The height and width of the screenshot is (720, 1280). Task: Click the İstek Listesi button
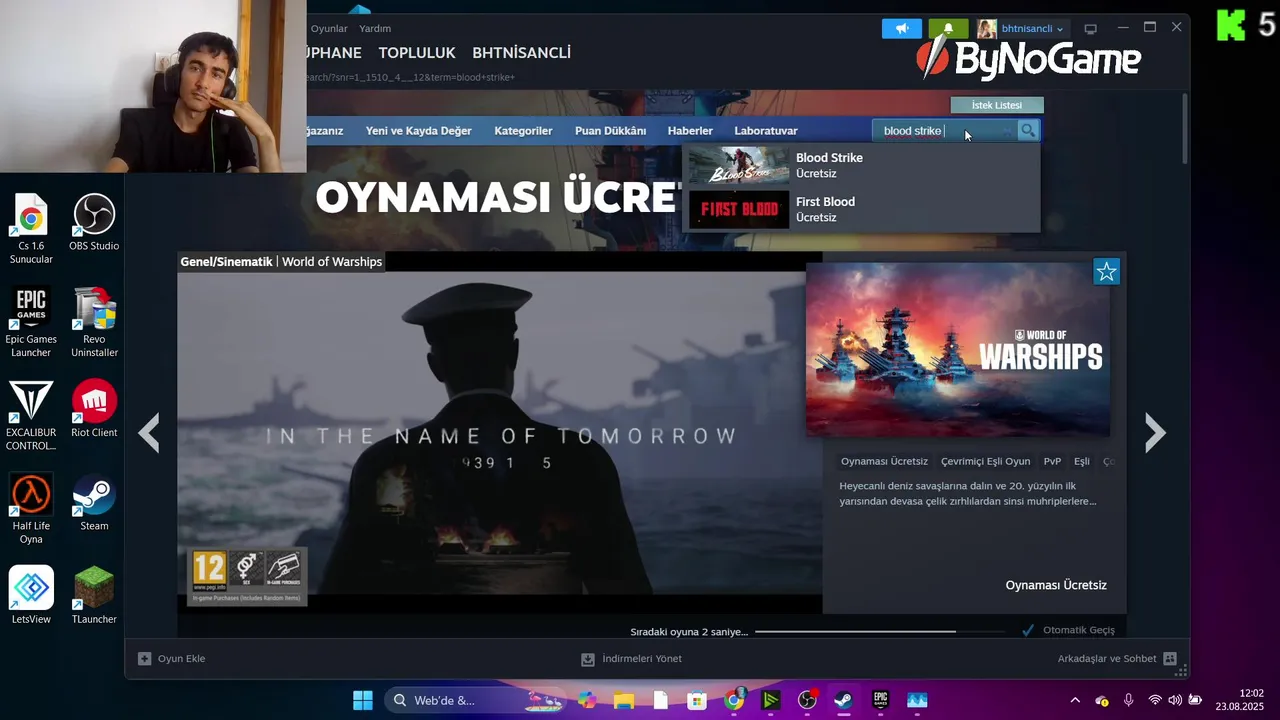pos(997,105)
